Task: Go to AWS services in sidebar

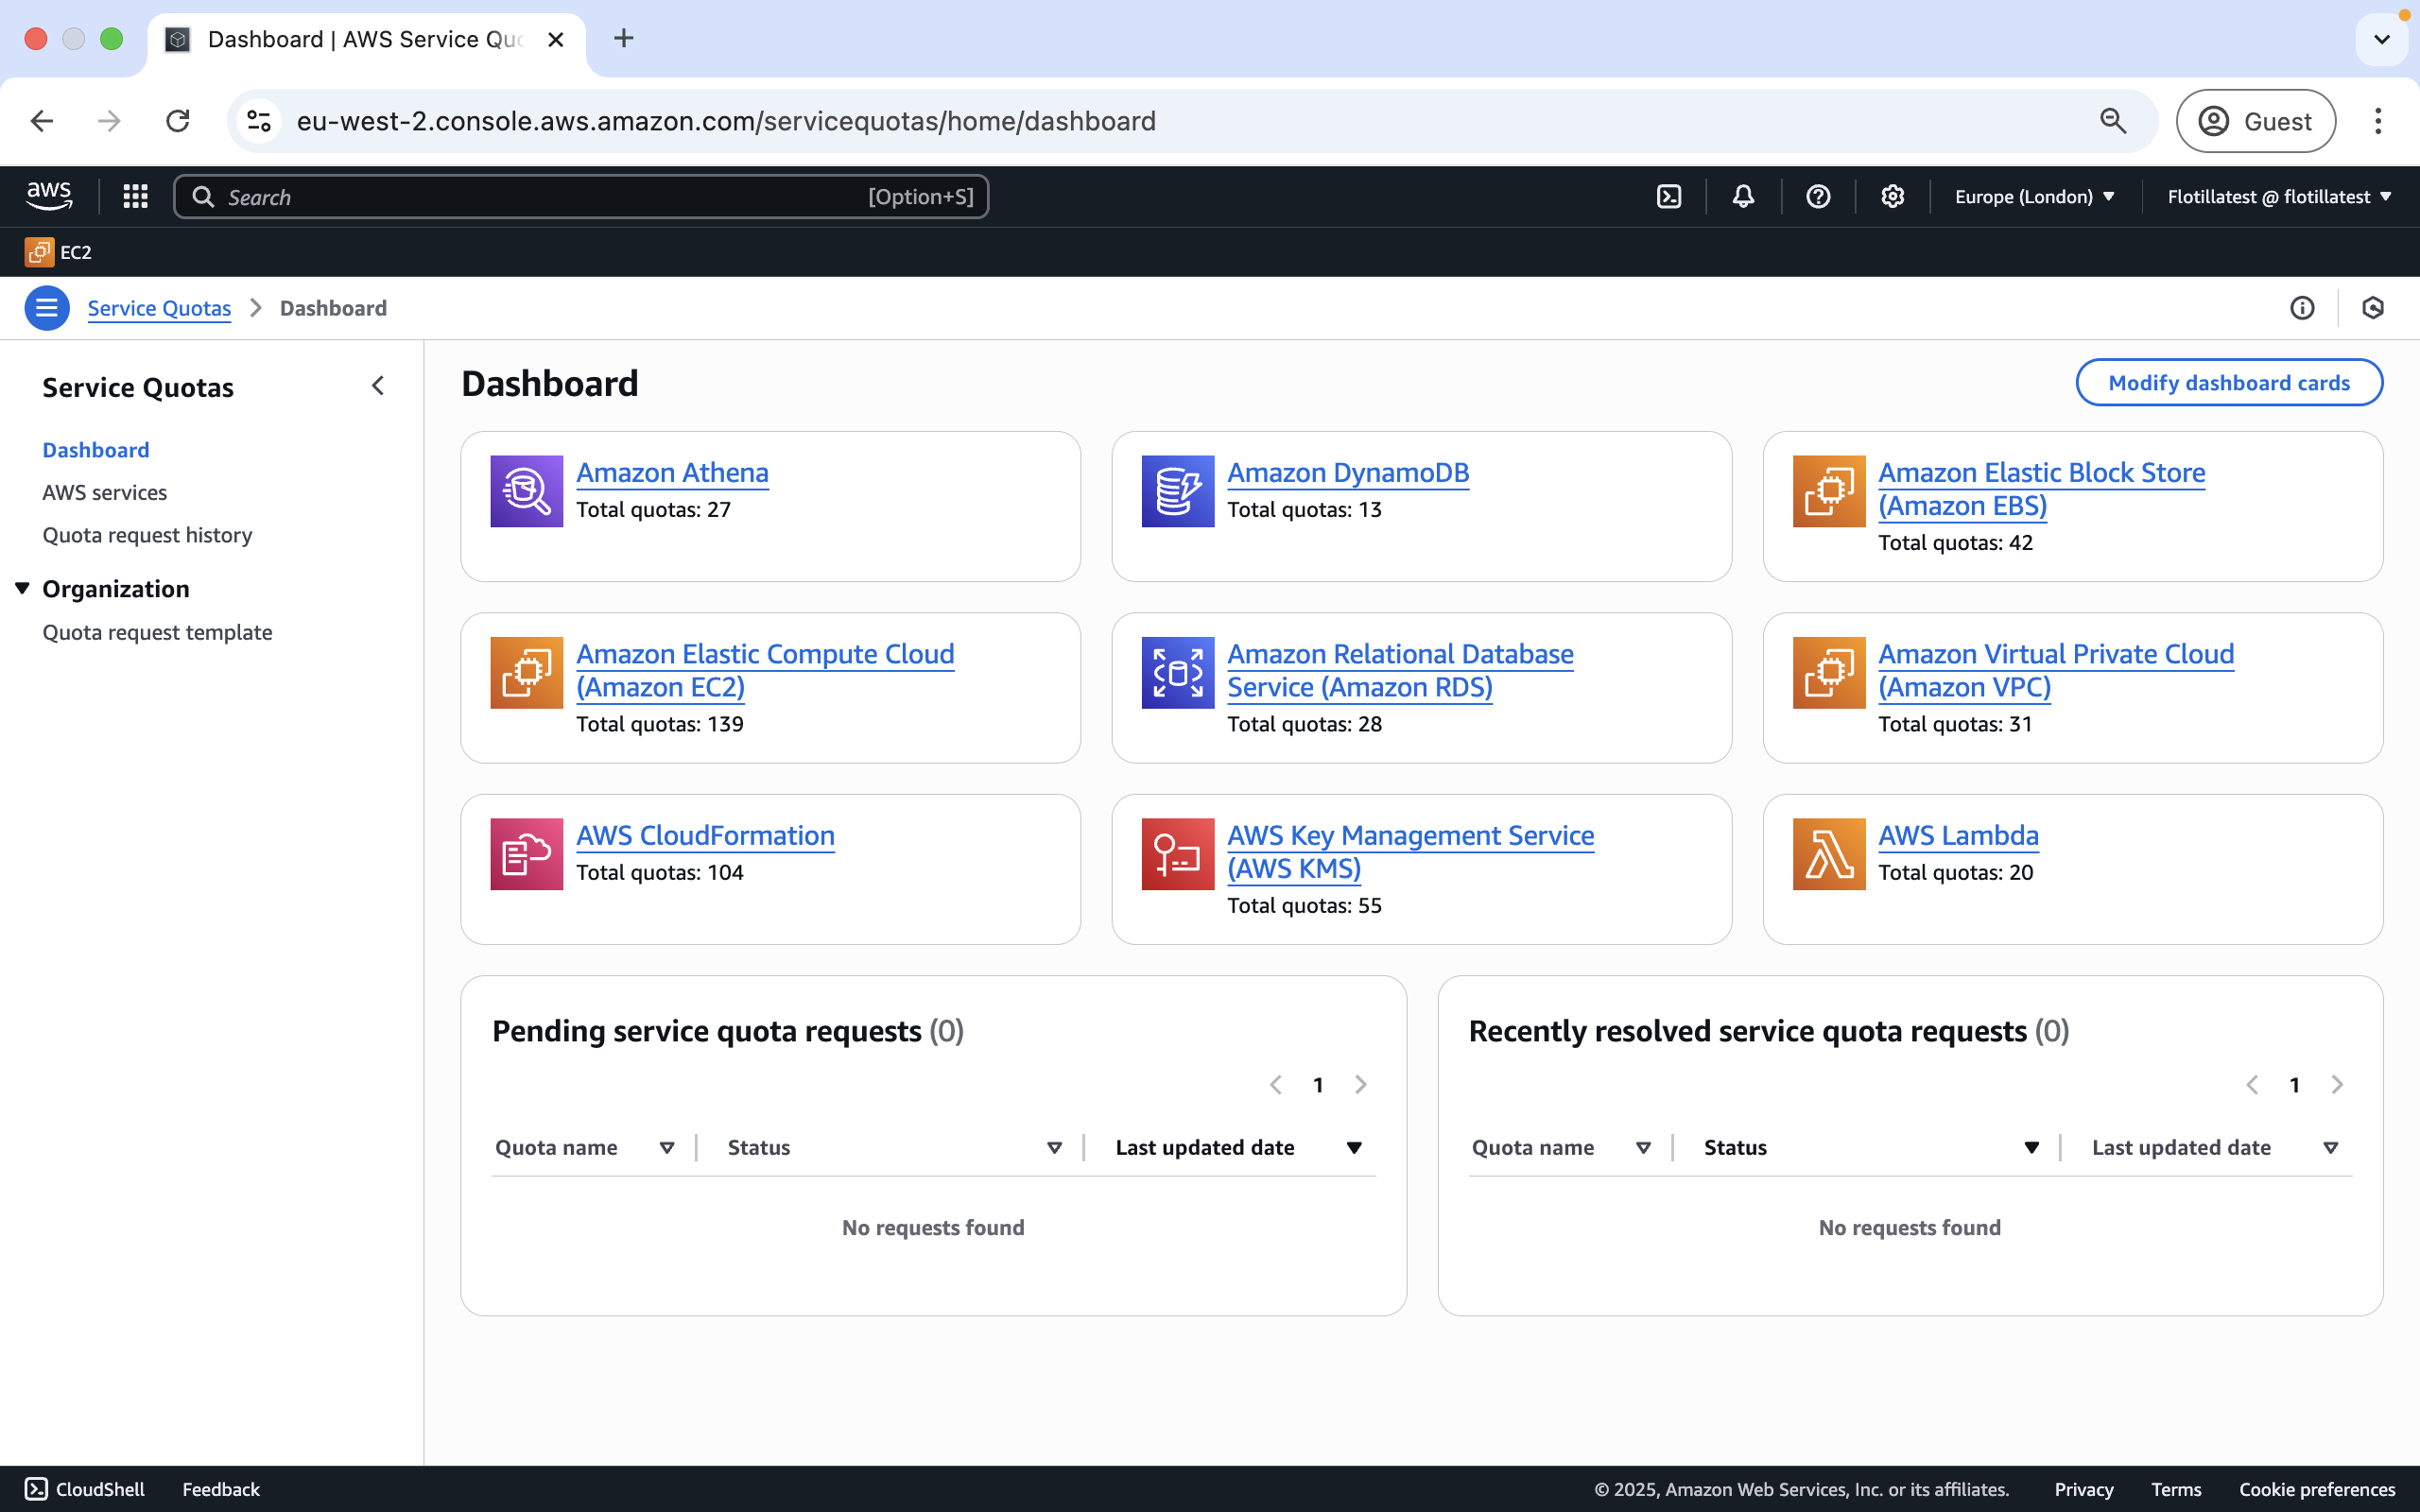Action: pos(104,493)
